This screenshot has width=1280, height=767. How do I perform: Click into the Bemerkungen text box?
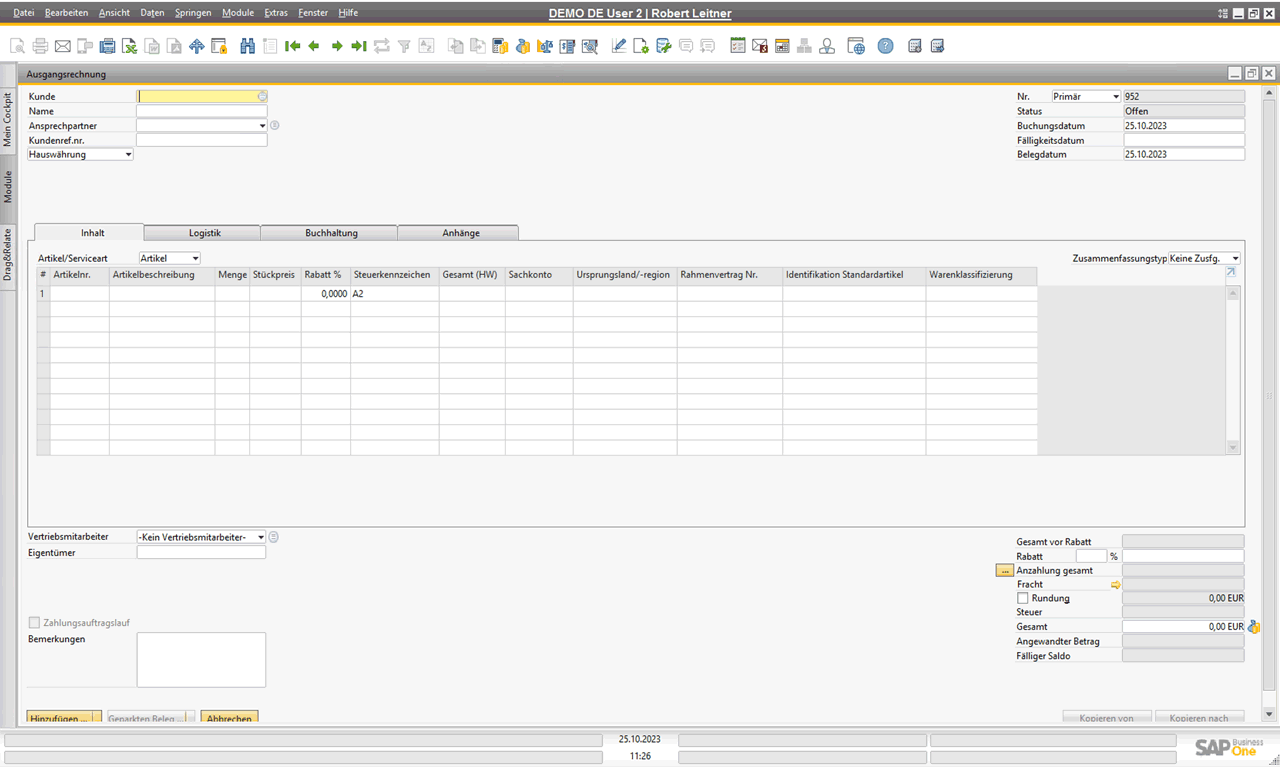(201, 660)
